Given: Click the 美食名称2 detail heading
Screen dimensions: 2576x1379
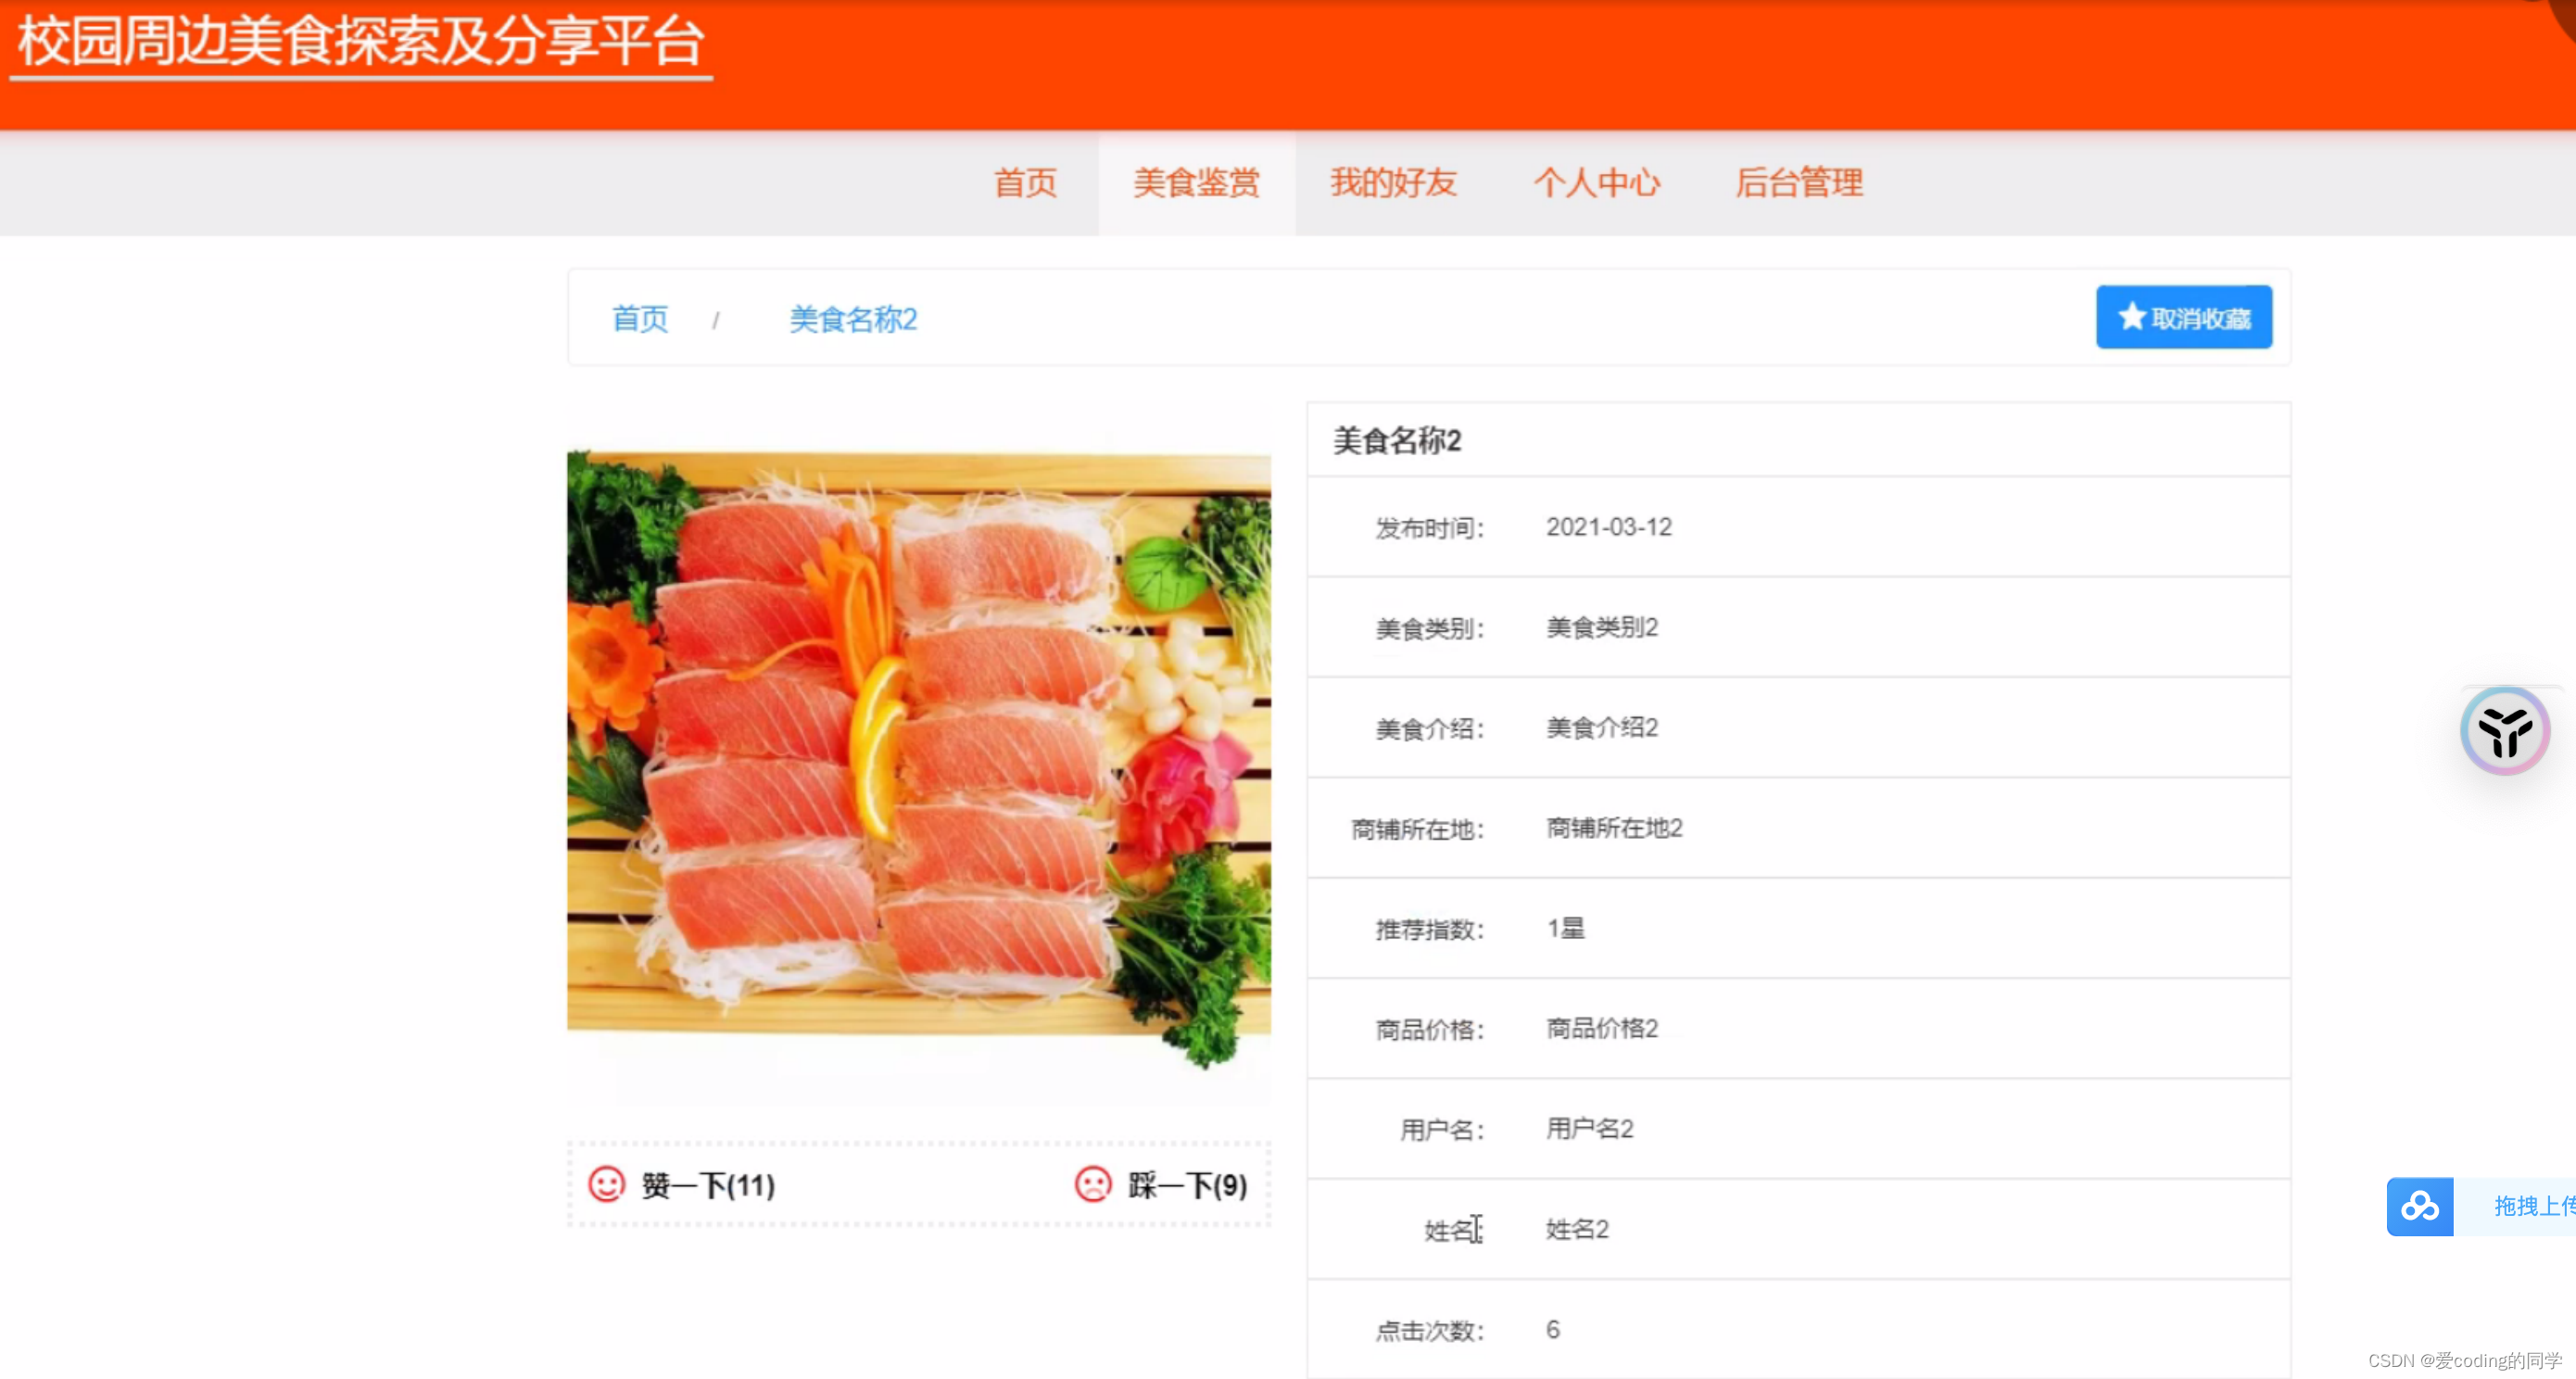Looking at the screenshot, I should [x=1397, y=441].
